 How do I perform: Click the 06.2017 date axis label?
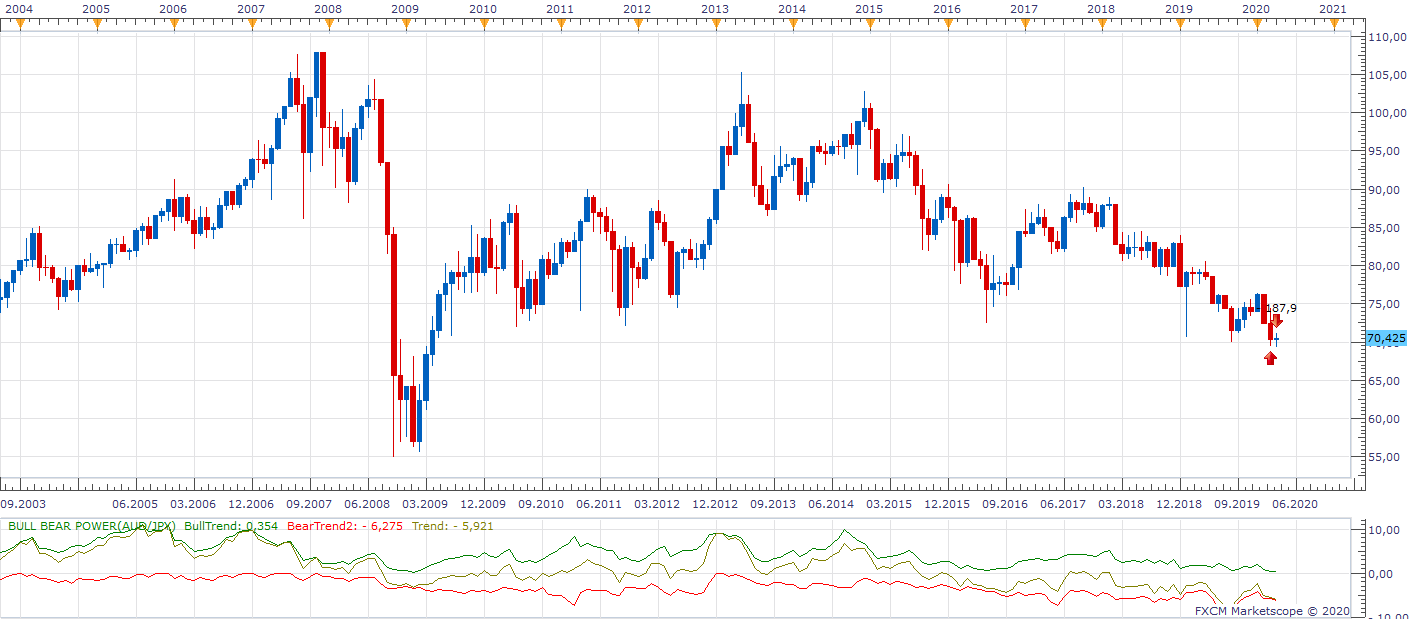(1063, 505)
